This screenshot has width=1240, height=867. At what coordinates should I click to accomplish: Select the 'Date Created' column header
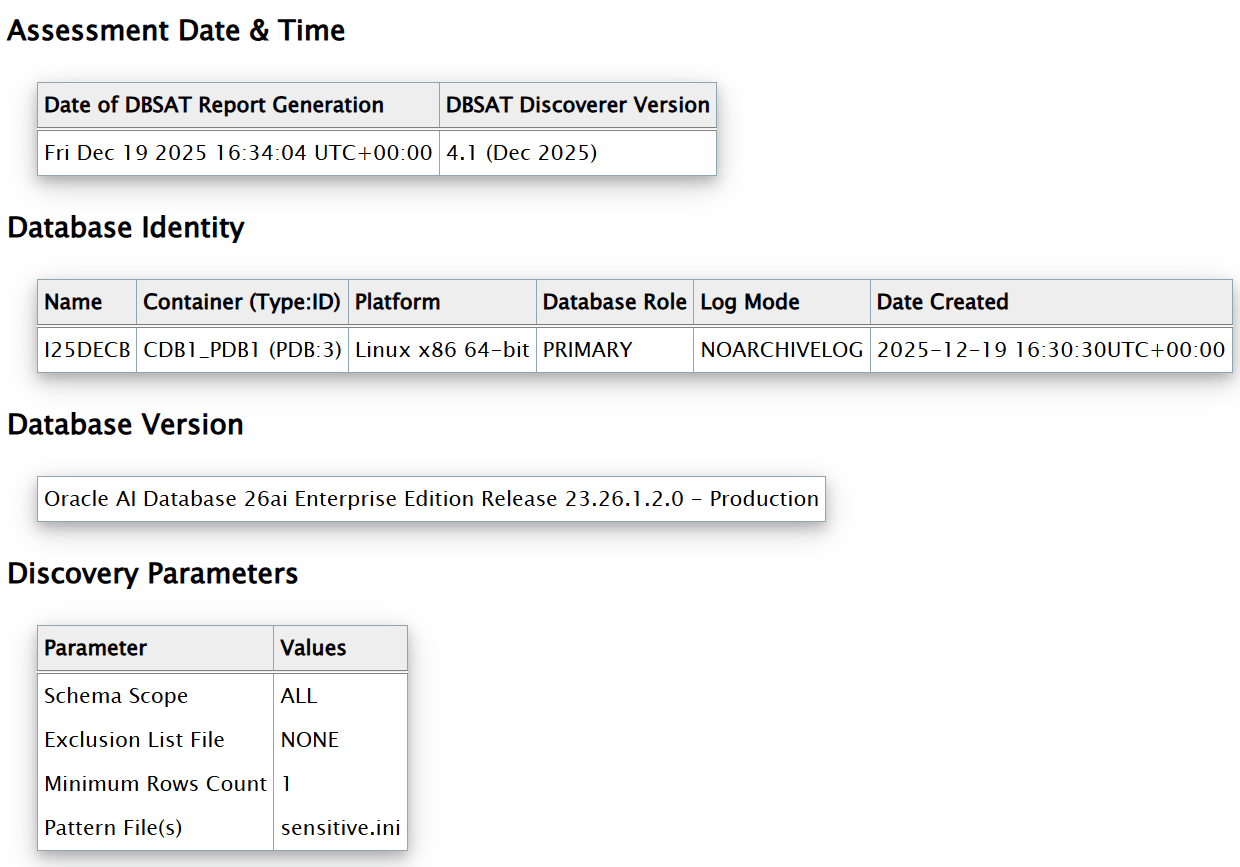(x=1051, y=302)
